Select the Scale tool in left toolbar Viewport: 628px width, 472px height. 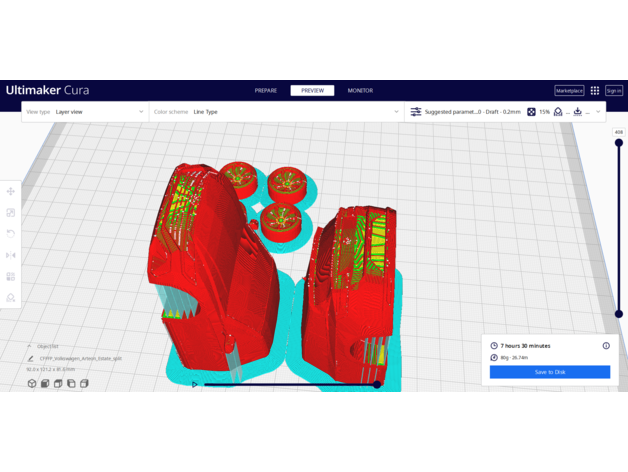coord(11,212)
